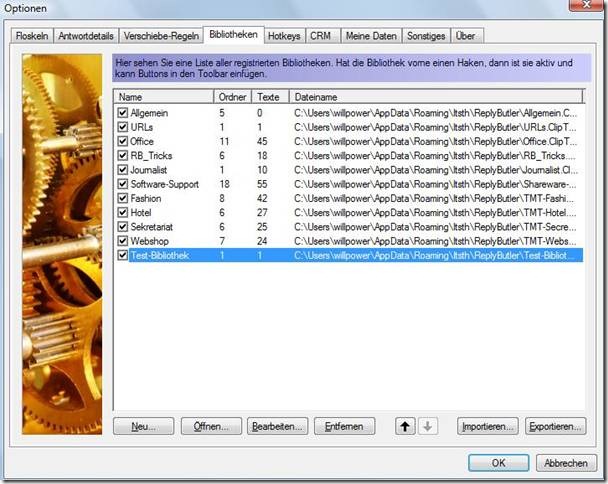Open the Über tab

pos(466,36)
